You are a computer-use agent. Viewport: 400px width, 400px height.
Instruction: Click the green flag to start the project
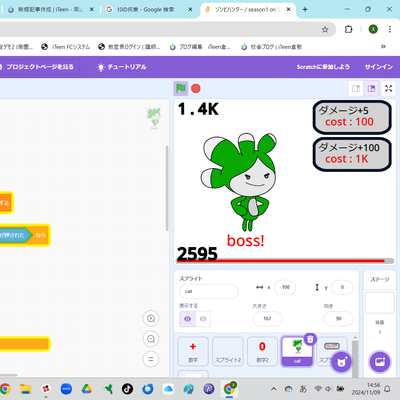click(181, 88)
